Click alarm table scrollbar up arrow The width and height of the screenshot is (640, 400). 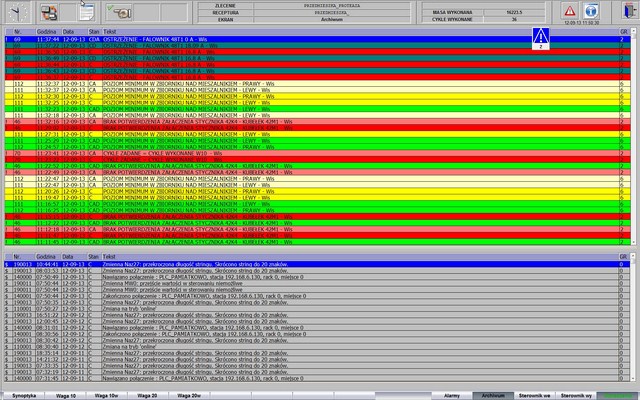click(634, 31)
